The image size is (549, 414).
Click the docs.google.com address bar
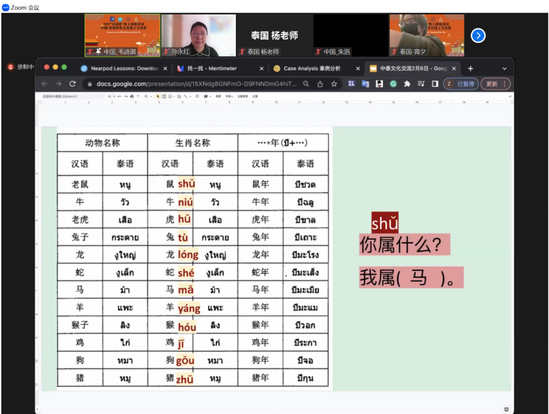[x=196, y=84]
